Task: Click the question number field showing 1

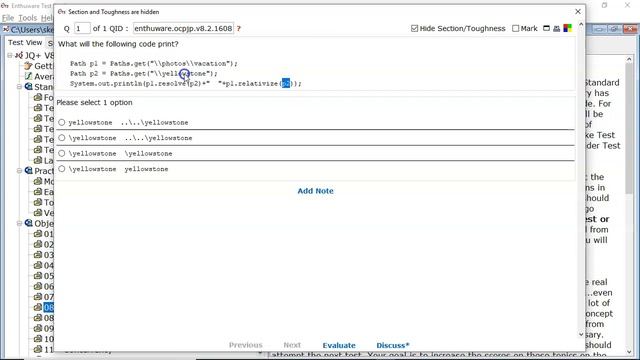Action: pyautogui.click(x=82, y=29)
